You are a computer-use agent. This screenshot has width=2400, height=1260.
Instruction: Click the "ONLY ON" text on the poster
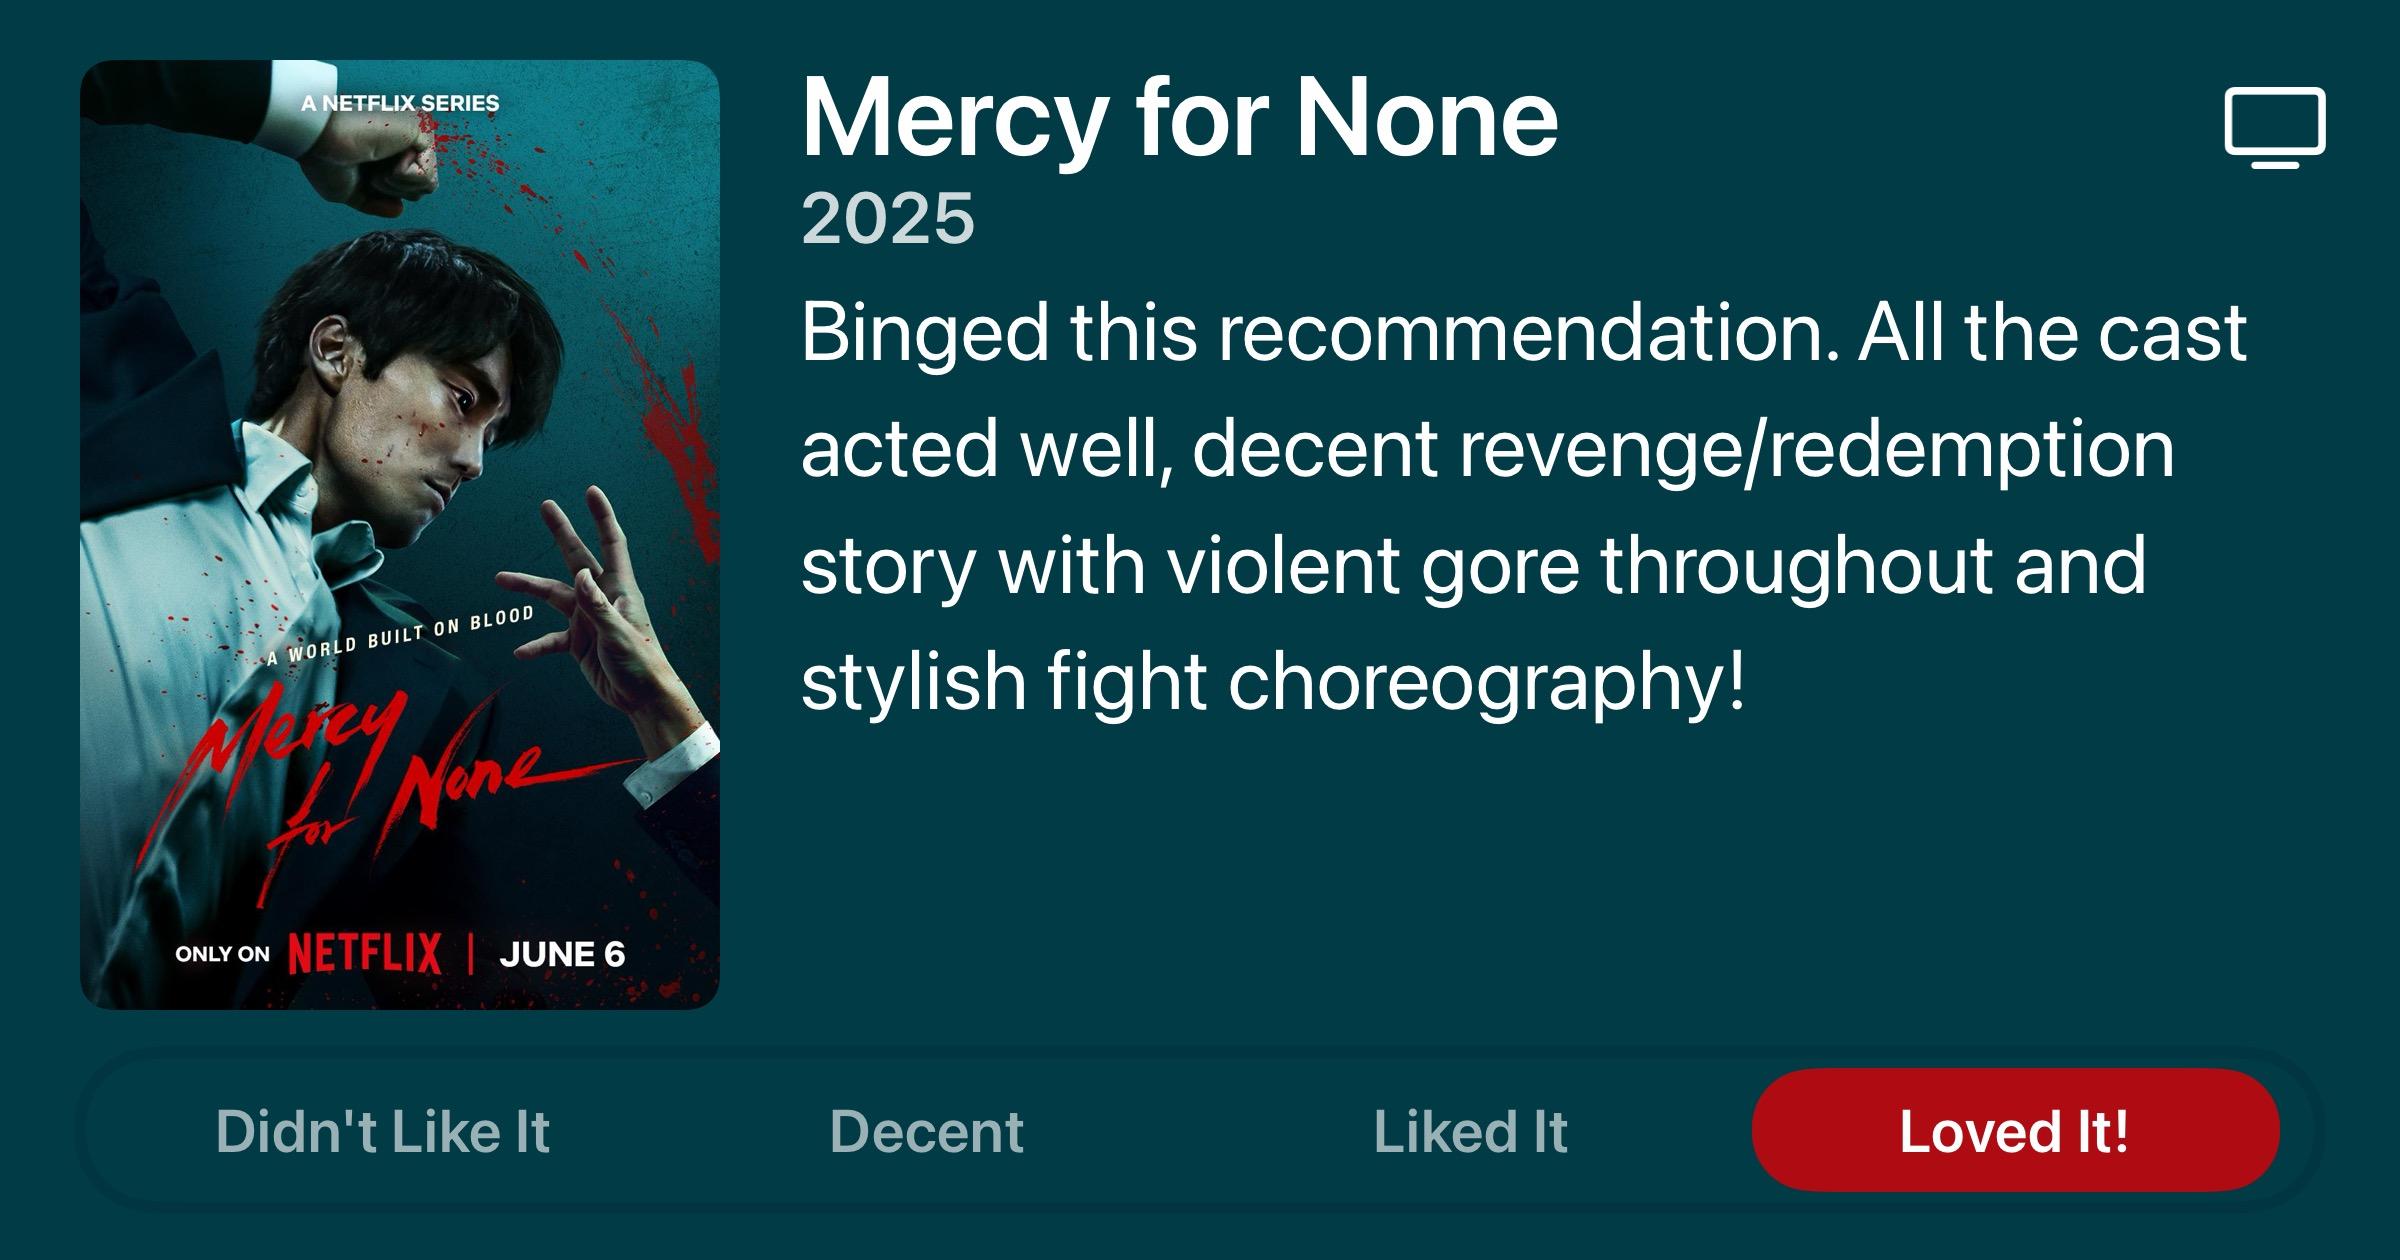(x=222, y=954)
